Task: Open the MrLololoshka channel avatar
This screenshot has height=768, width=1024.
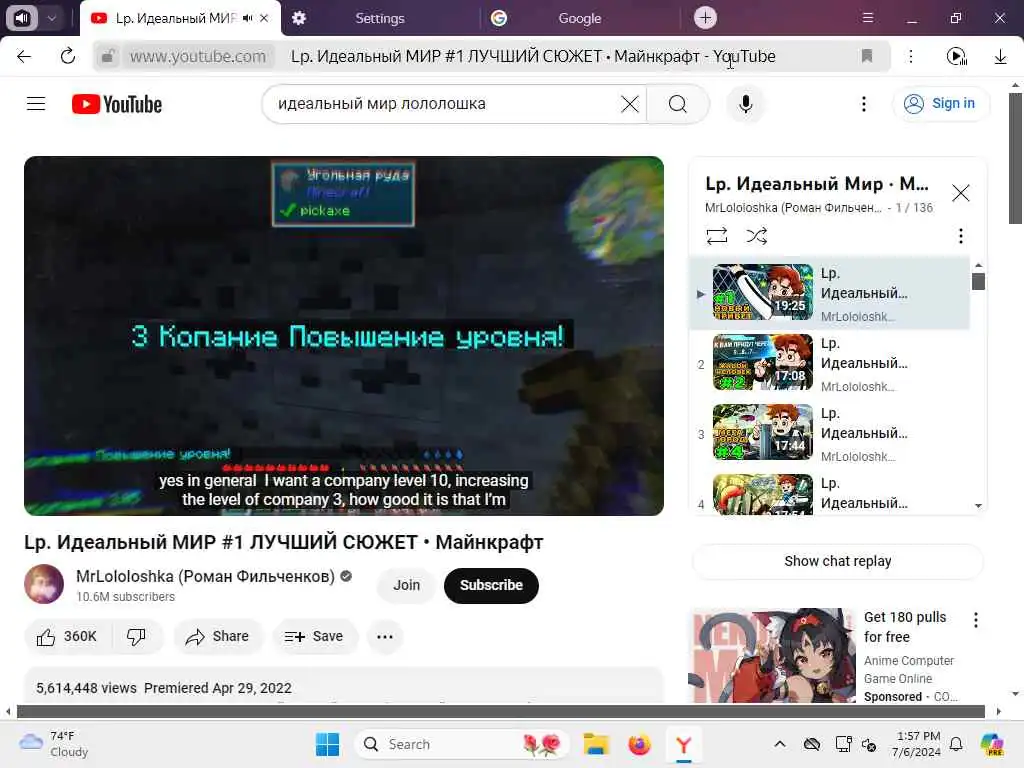Action: pos(44,584)
